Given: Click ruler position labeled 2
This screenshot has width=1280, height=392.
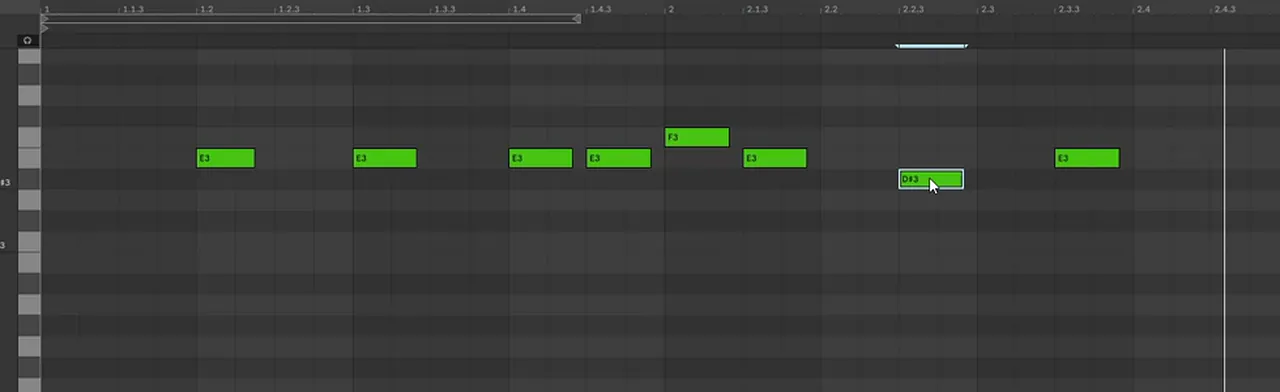Looking at the screenshot, I should coord(671,9).
